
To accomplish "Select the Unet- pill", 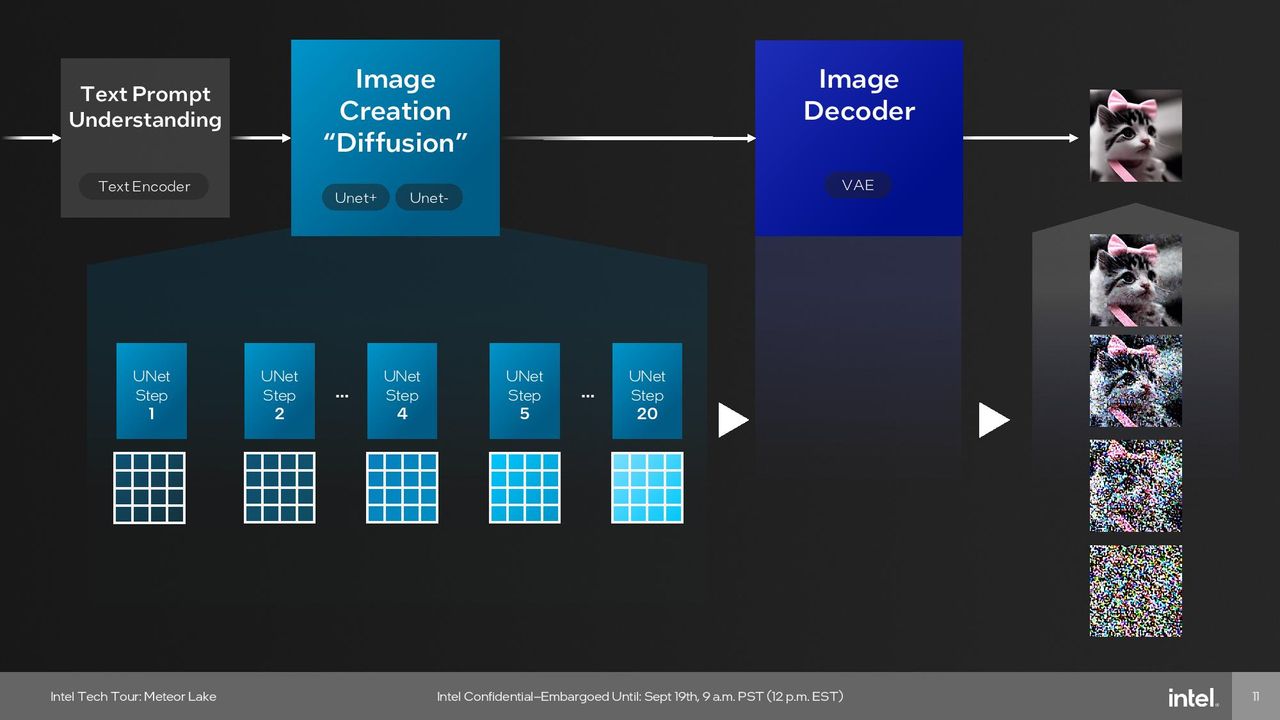I will click(429, 198).
